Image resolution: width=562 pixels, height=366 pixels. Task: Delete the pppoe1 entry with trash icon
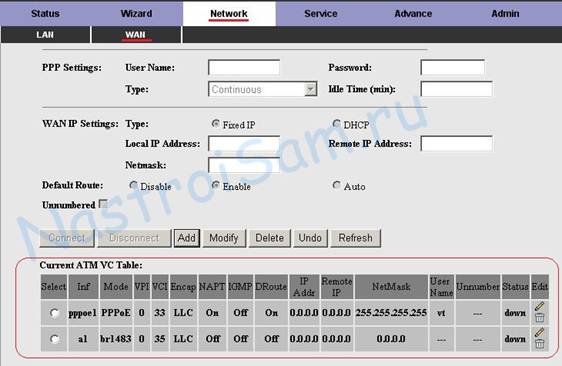[x=539, y=318]
